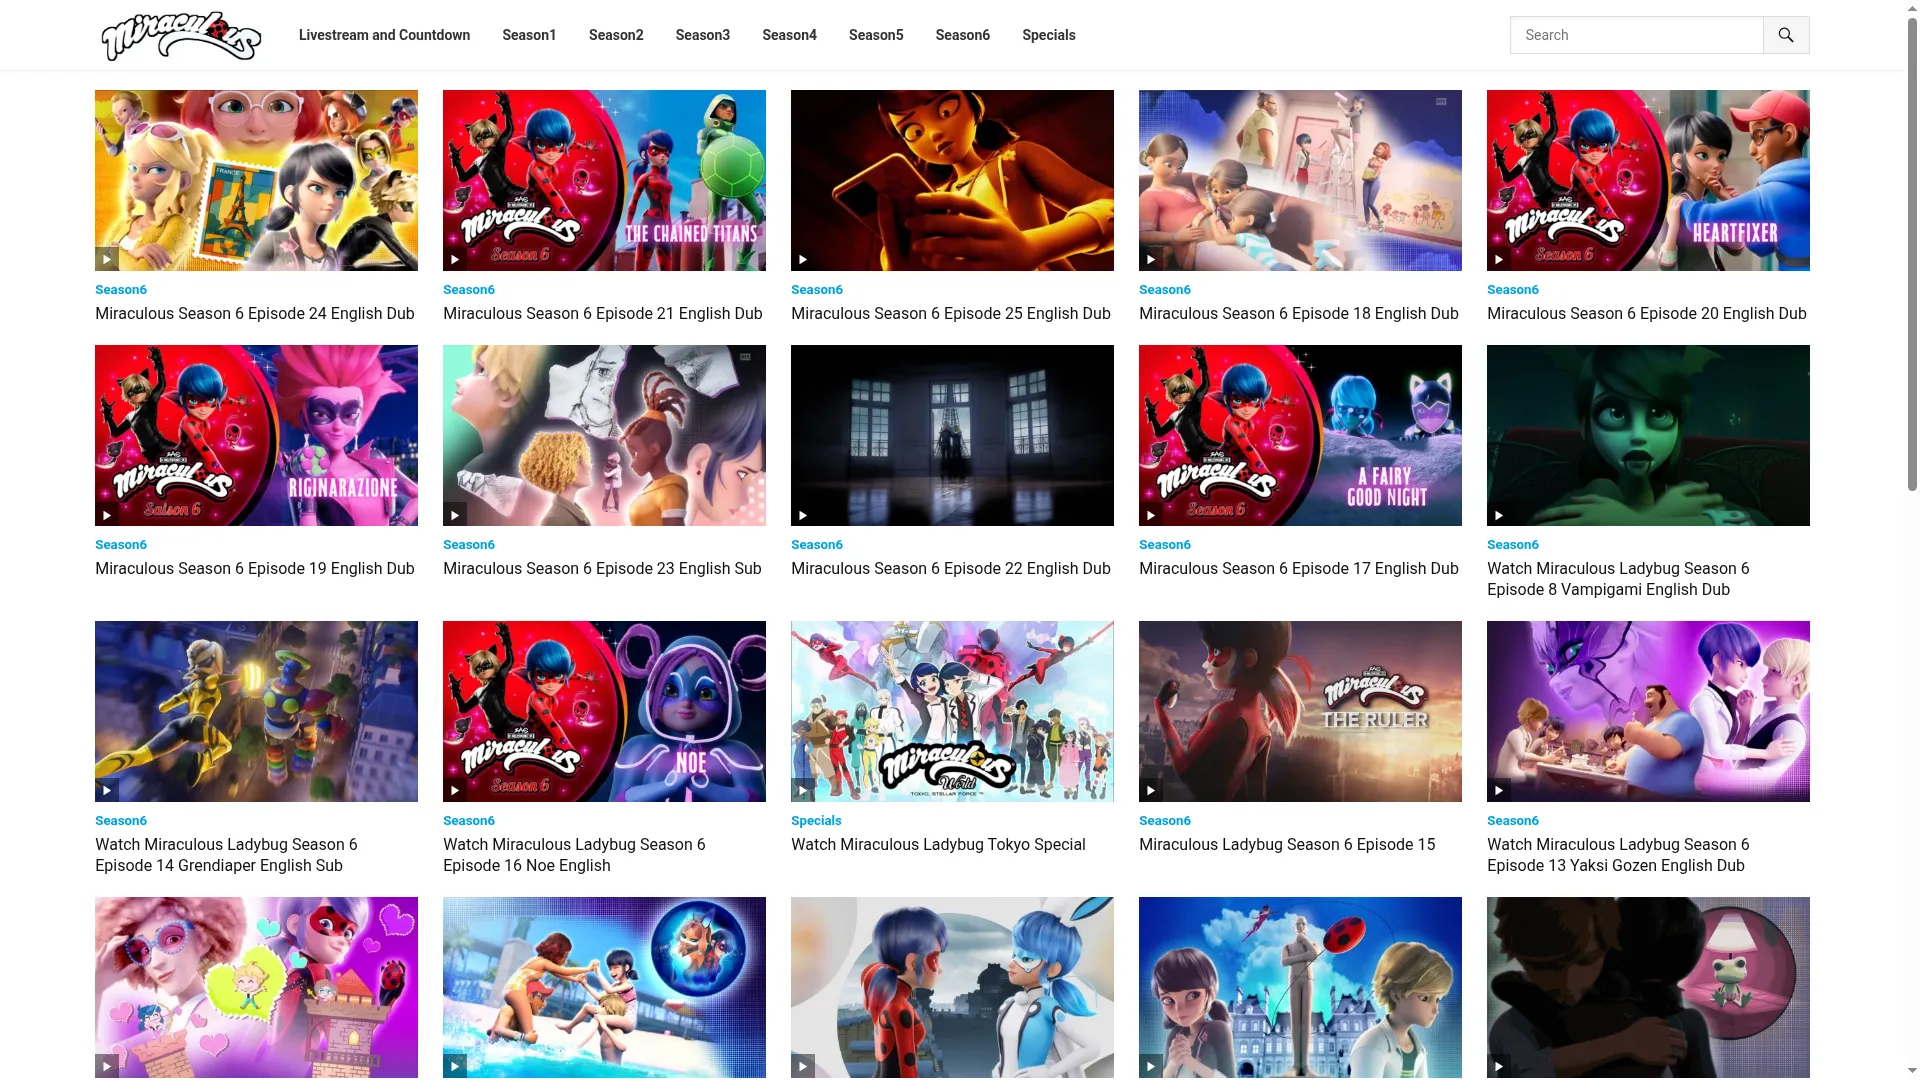Focus the Search input field
Viewport: 1920px width, 1080px height.
1637,35
